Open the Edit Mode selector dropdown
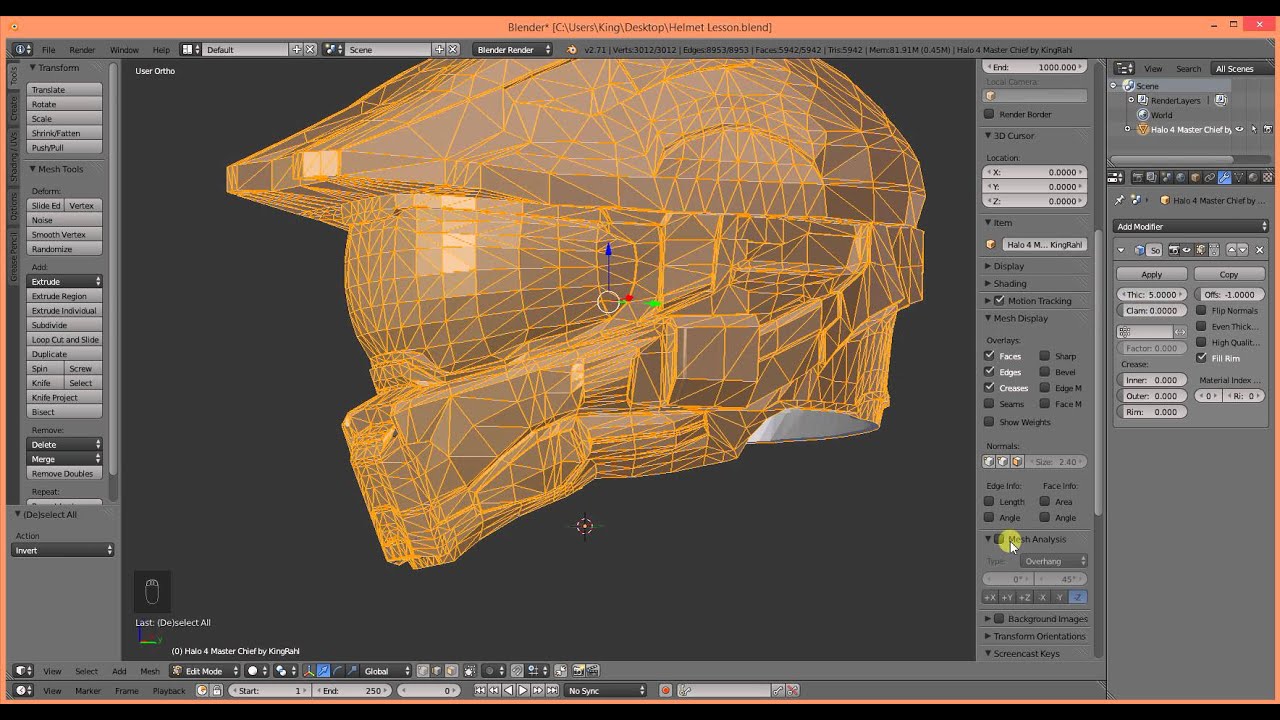 tap(207, 671)
